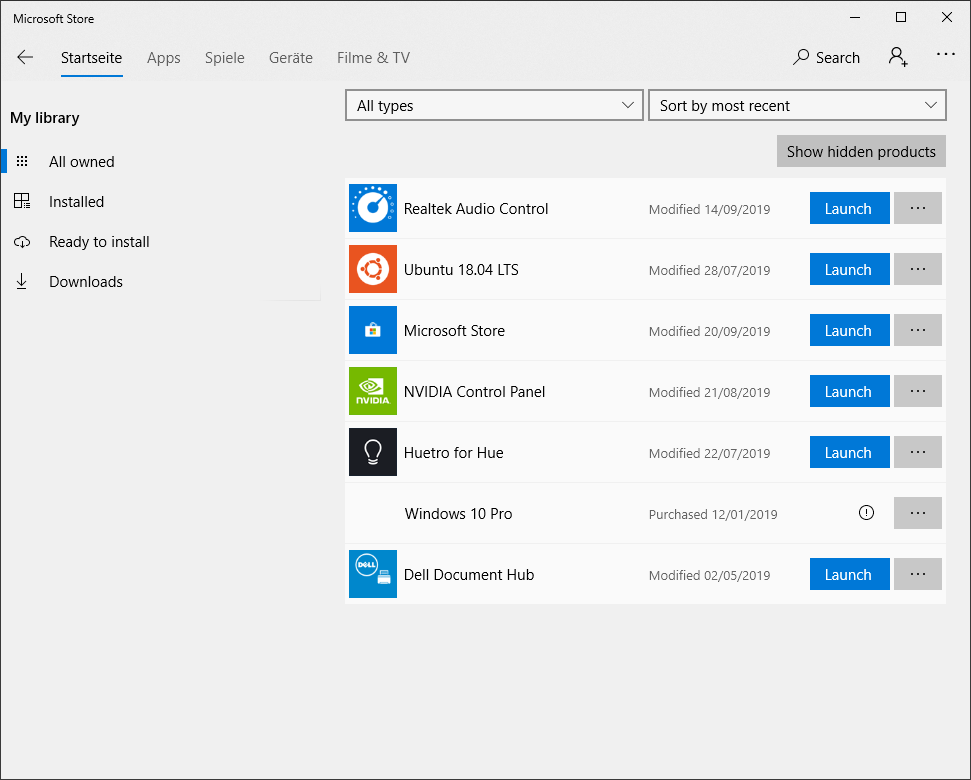Click the Downloads arrow icon
This screenshot has height=780, width=971.
[22, 282]
